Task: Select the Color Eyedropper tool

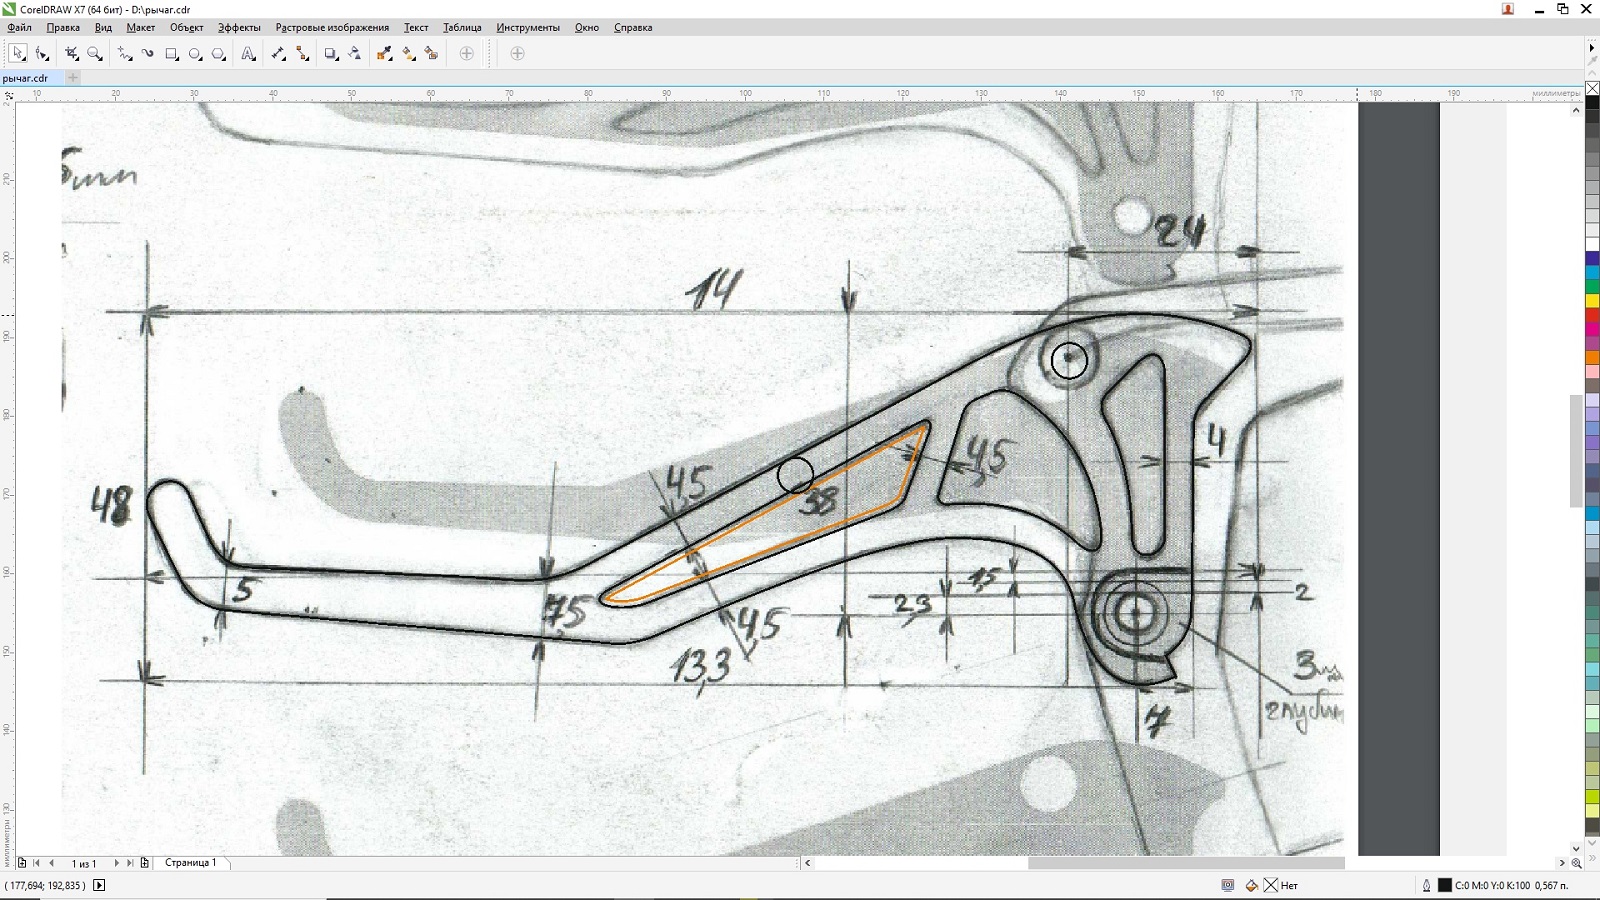Action: [385, 54]
